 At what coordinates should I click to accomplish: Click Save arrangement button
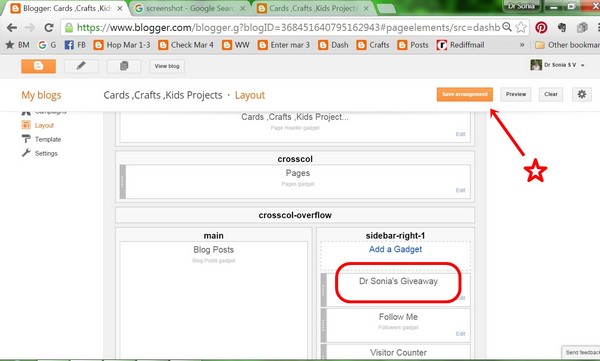(x=465, y=94)
